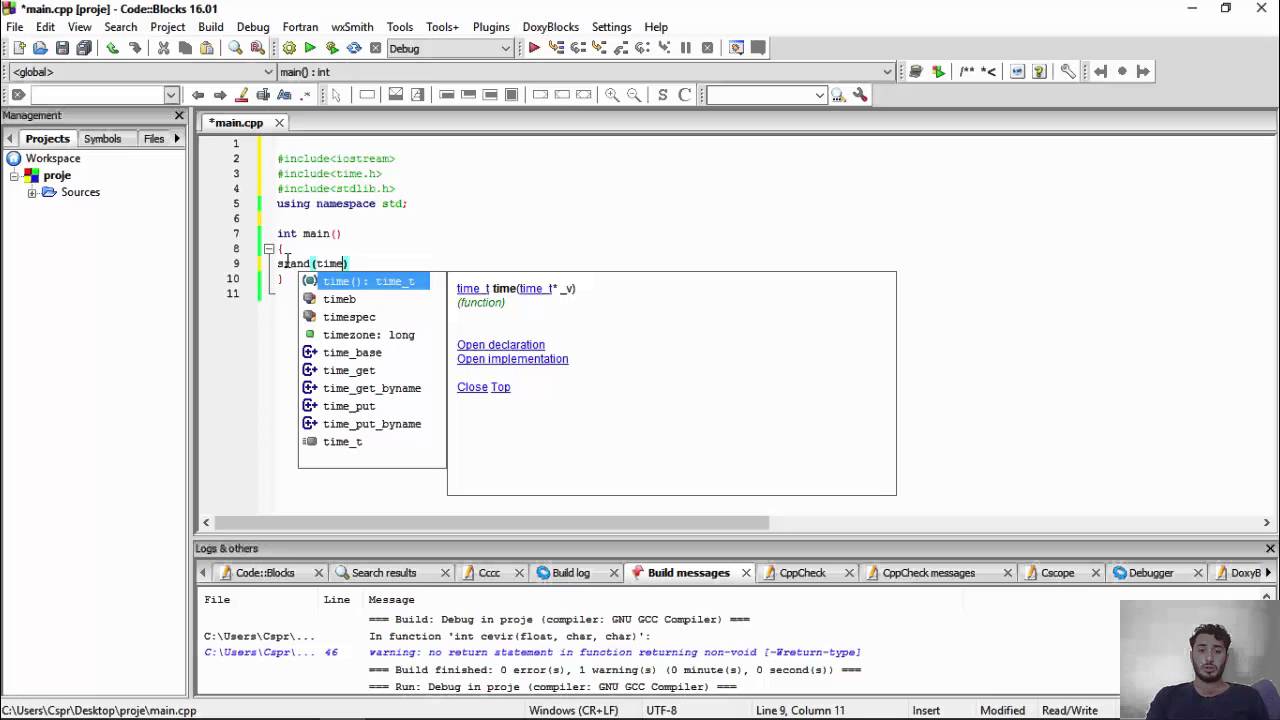Click the pause debugger icon
1280x720 pixels.
coord(685,48)
